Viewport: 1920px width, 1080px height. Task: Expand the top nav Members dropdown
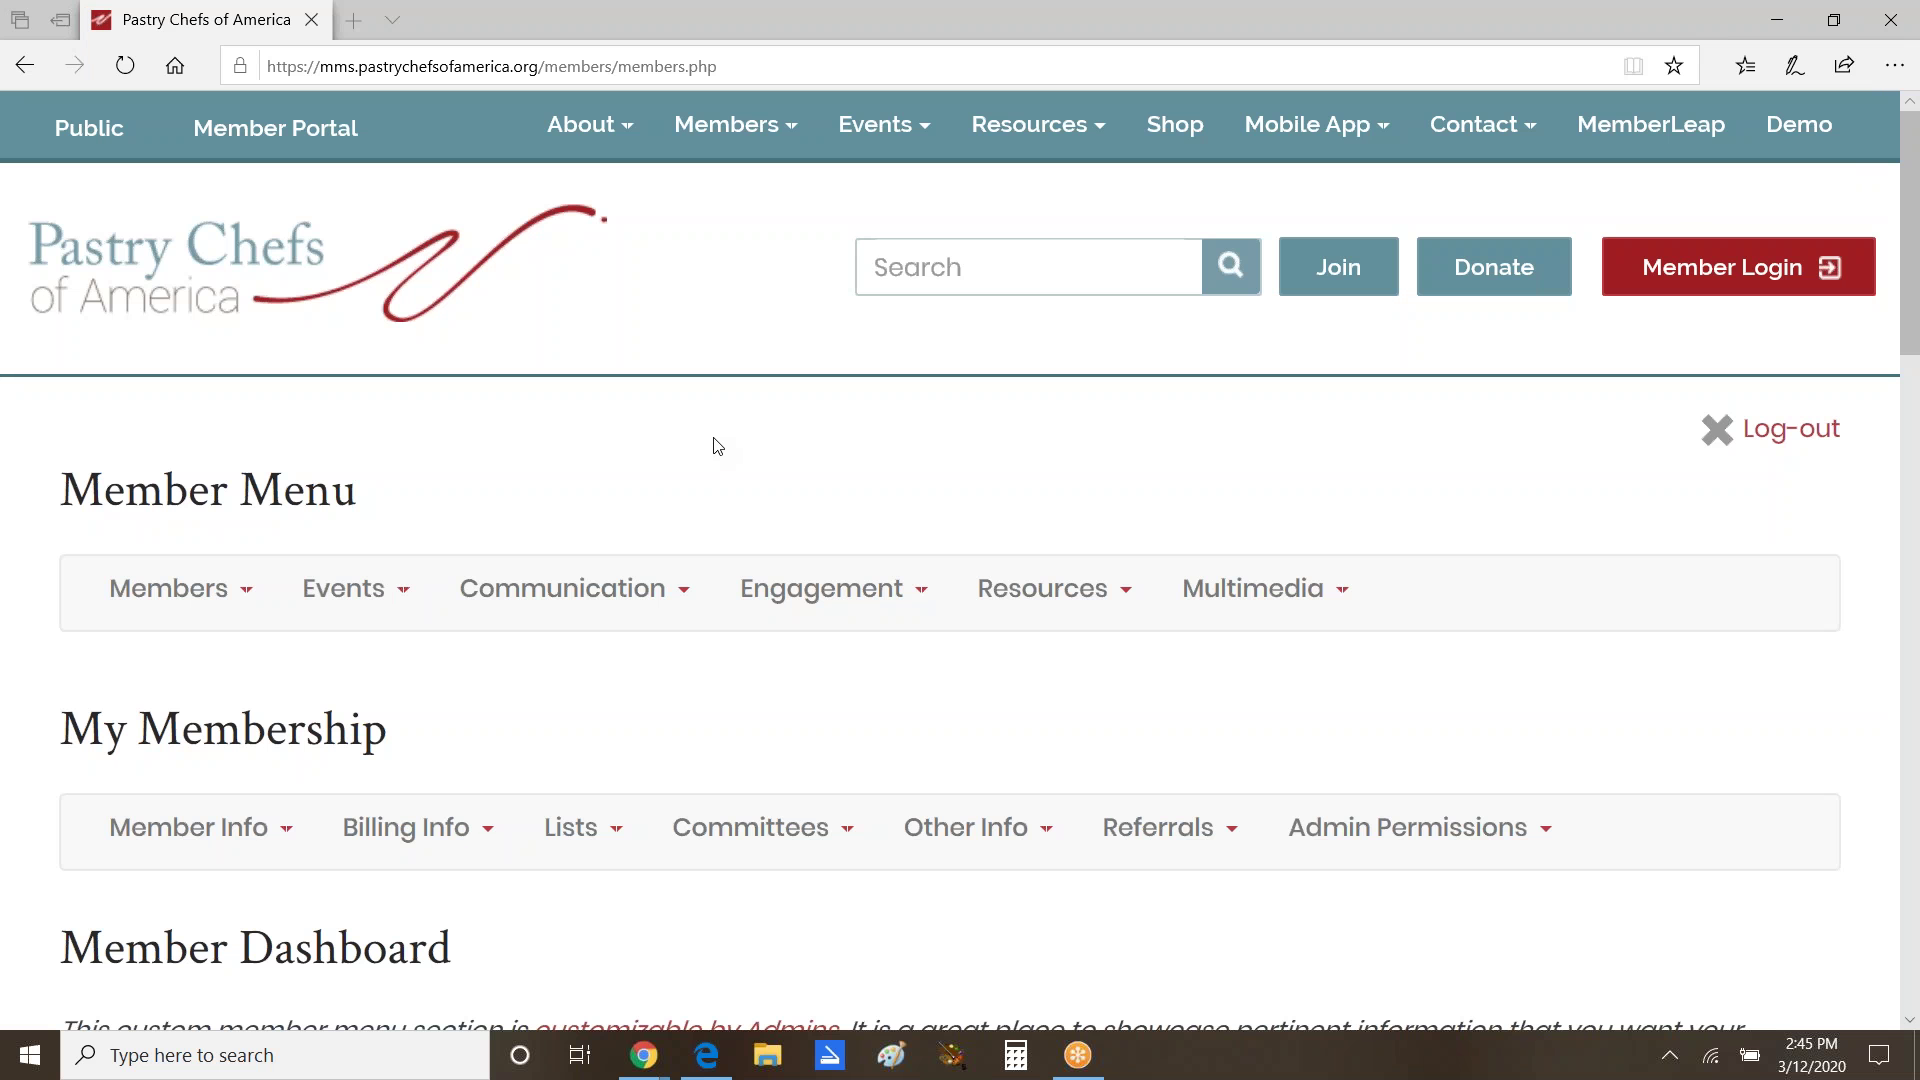pyautogui.click(x=736, y=125)
